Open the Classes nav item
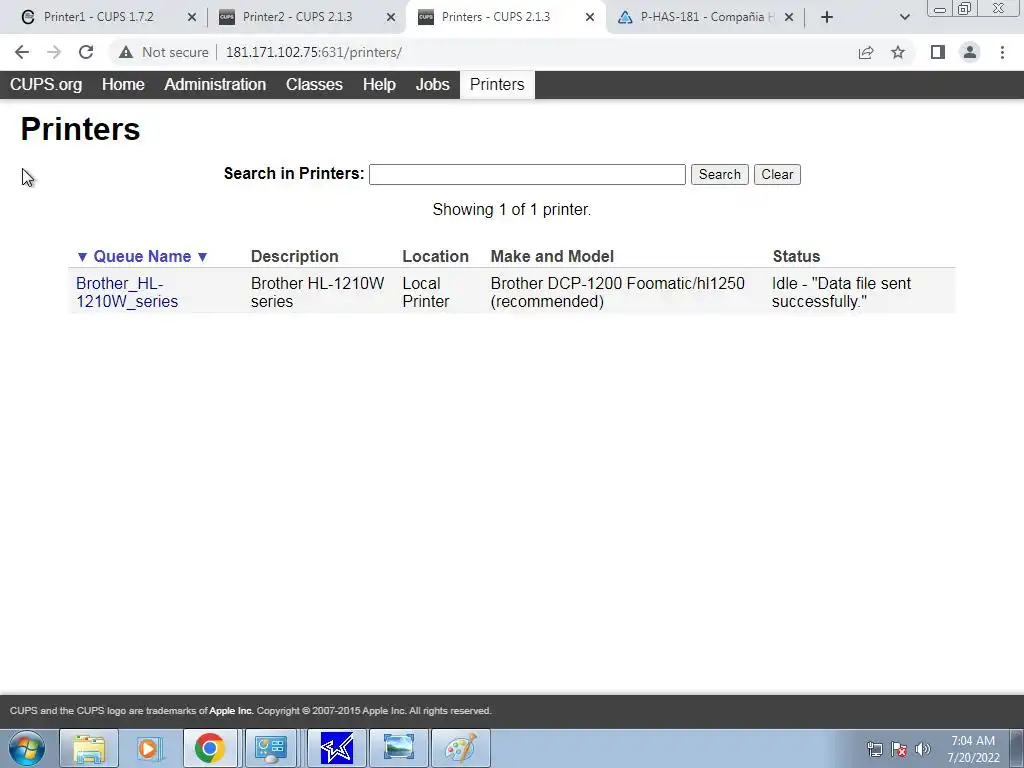The width and height of the screenshot is (1024, 768). tap(314, 85)
